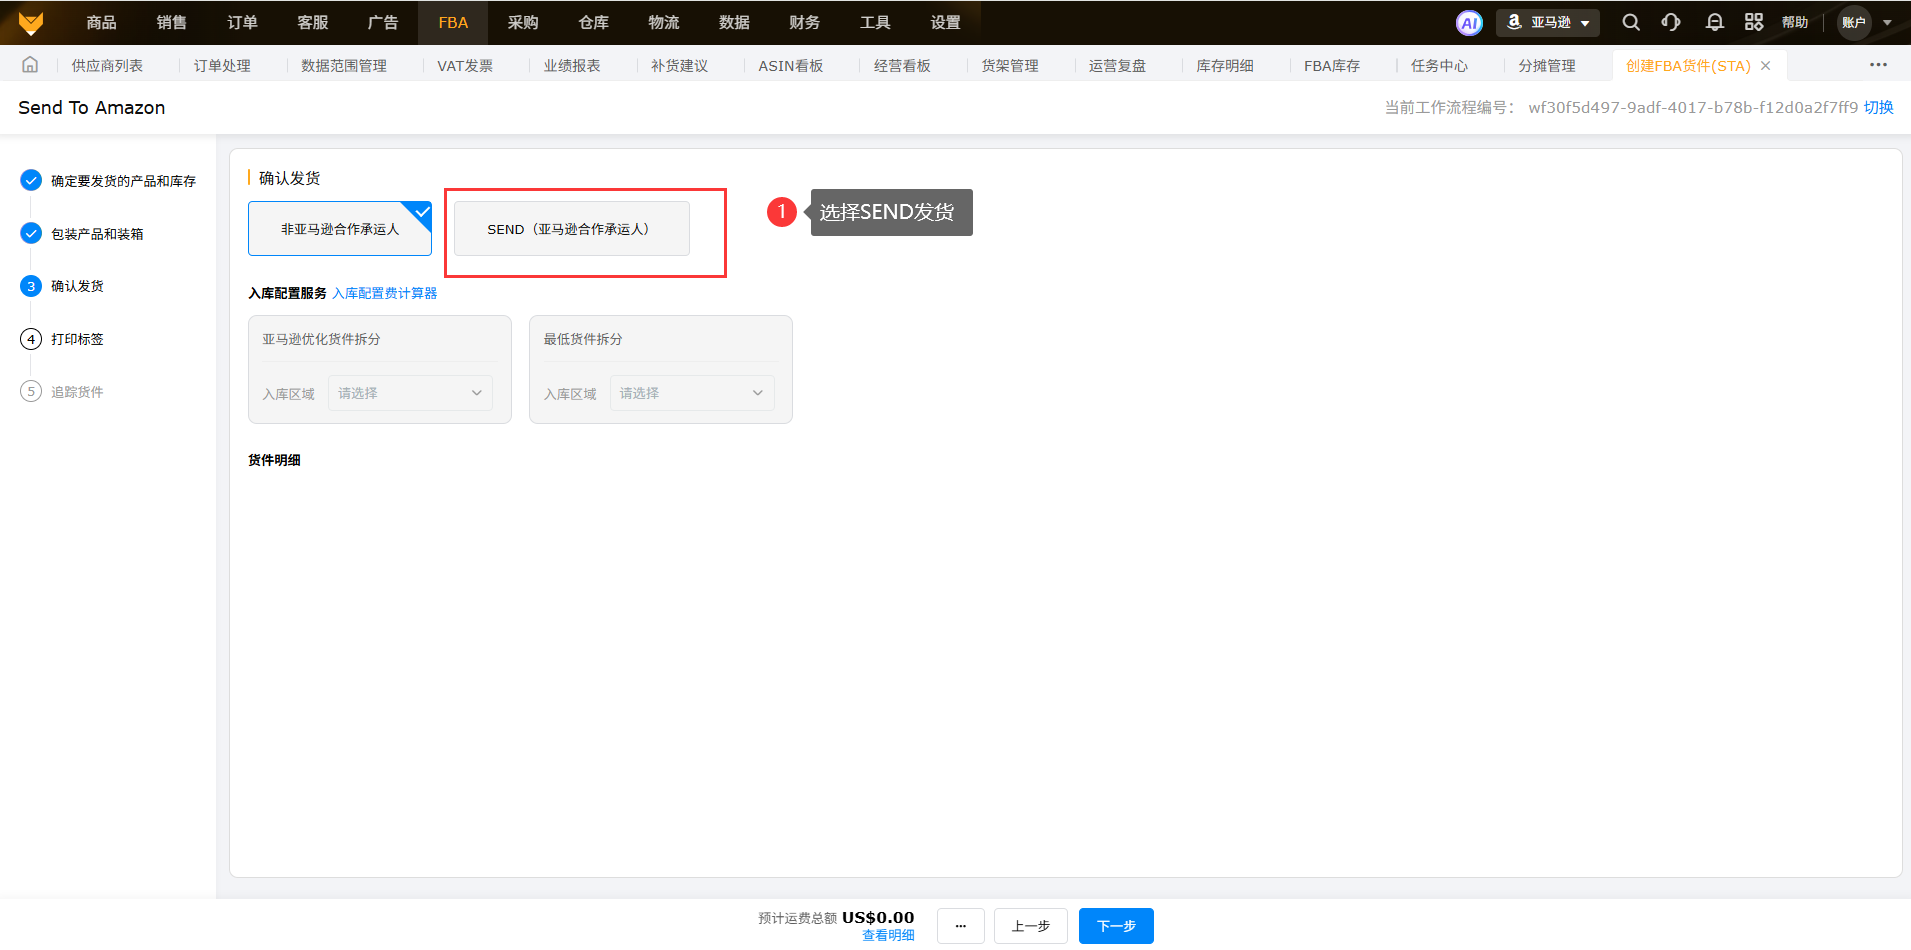Image resolution: width=1911 pixels, height=950 pixels.
Task: Click the 包装产品和装箱 step label
Action: (97, 234)
